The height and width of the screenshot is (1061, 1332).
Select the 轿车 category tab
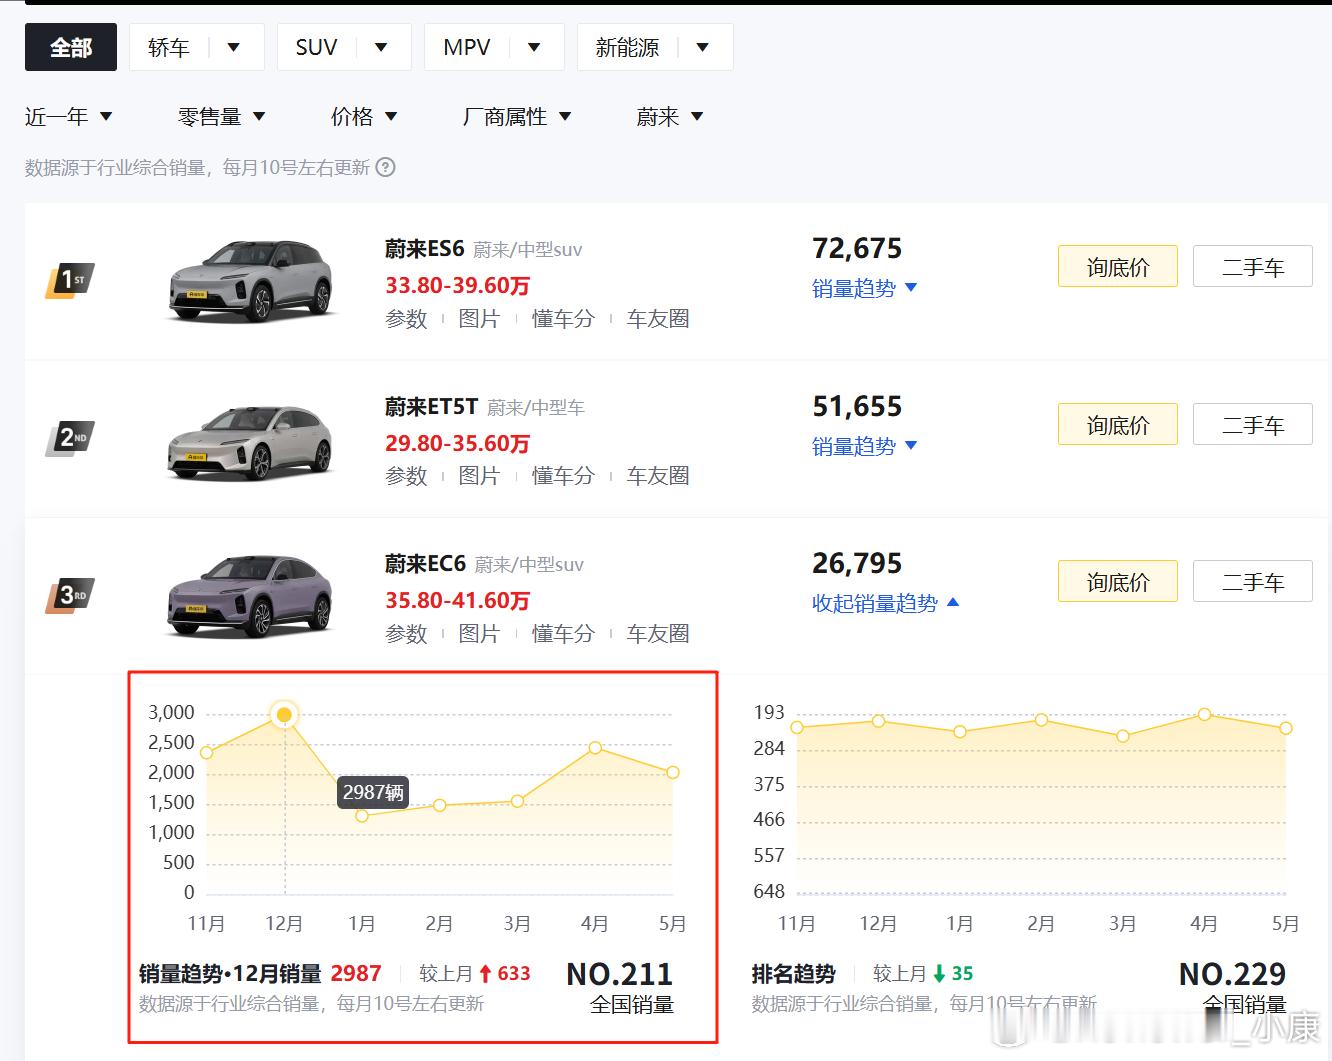pyautogui.click(x=168, y=47)
